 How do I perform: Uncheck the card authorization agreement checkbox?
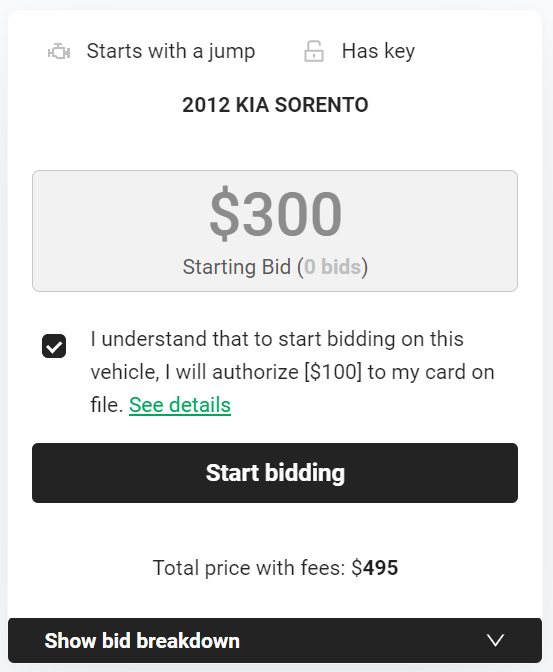(54, 346)
